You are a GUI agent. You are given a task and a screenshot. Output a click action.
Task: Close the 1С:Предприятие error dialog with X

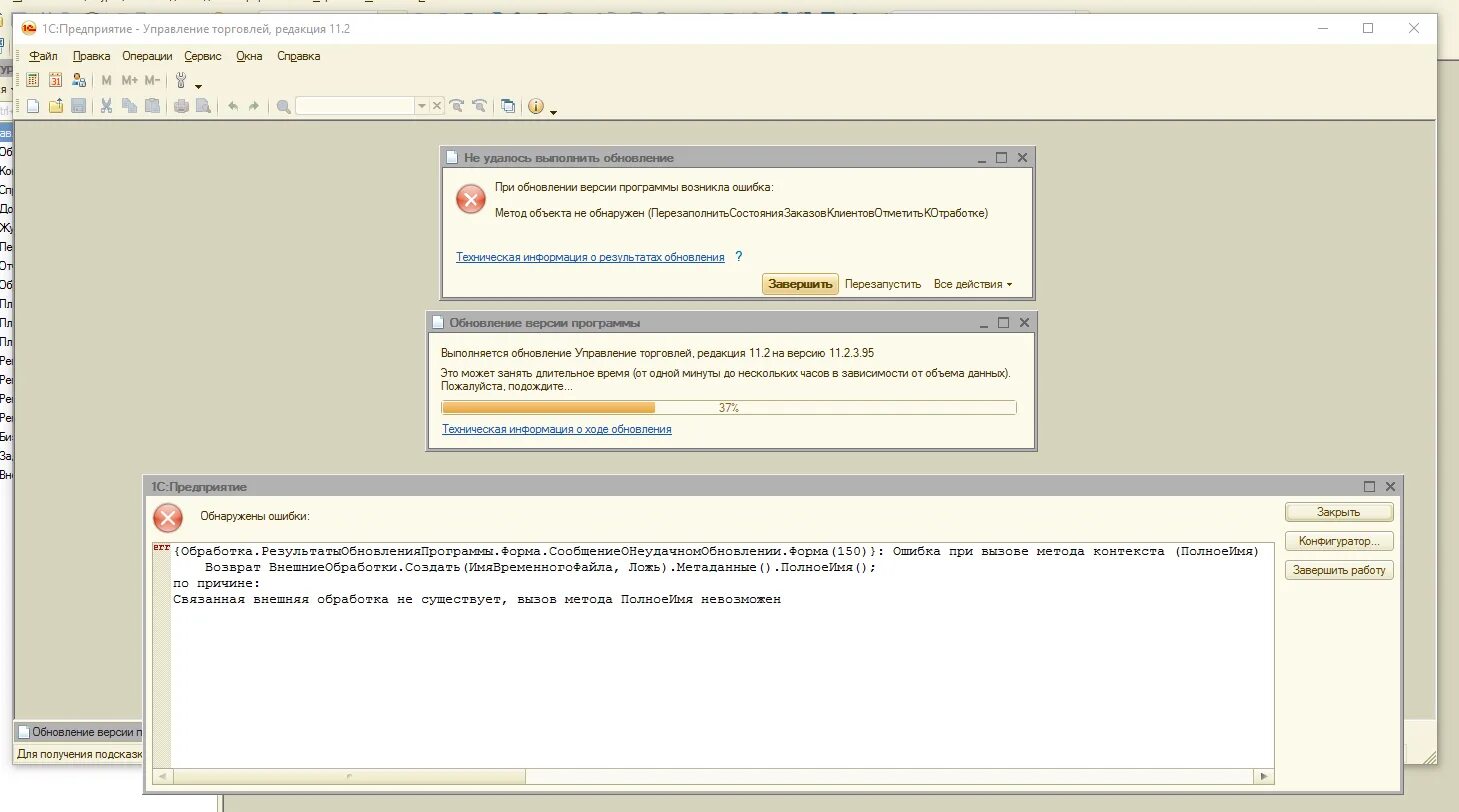(x=1390, y=486)
